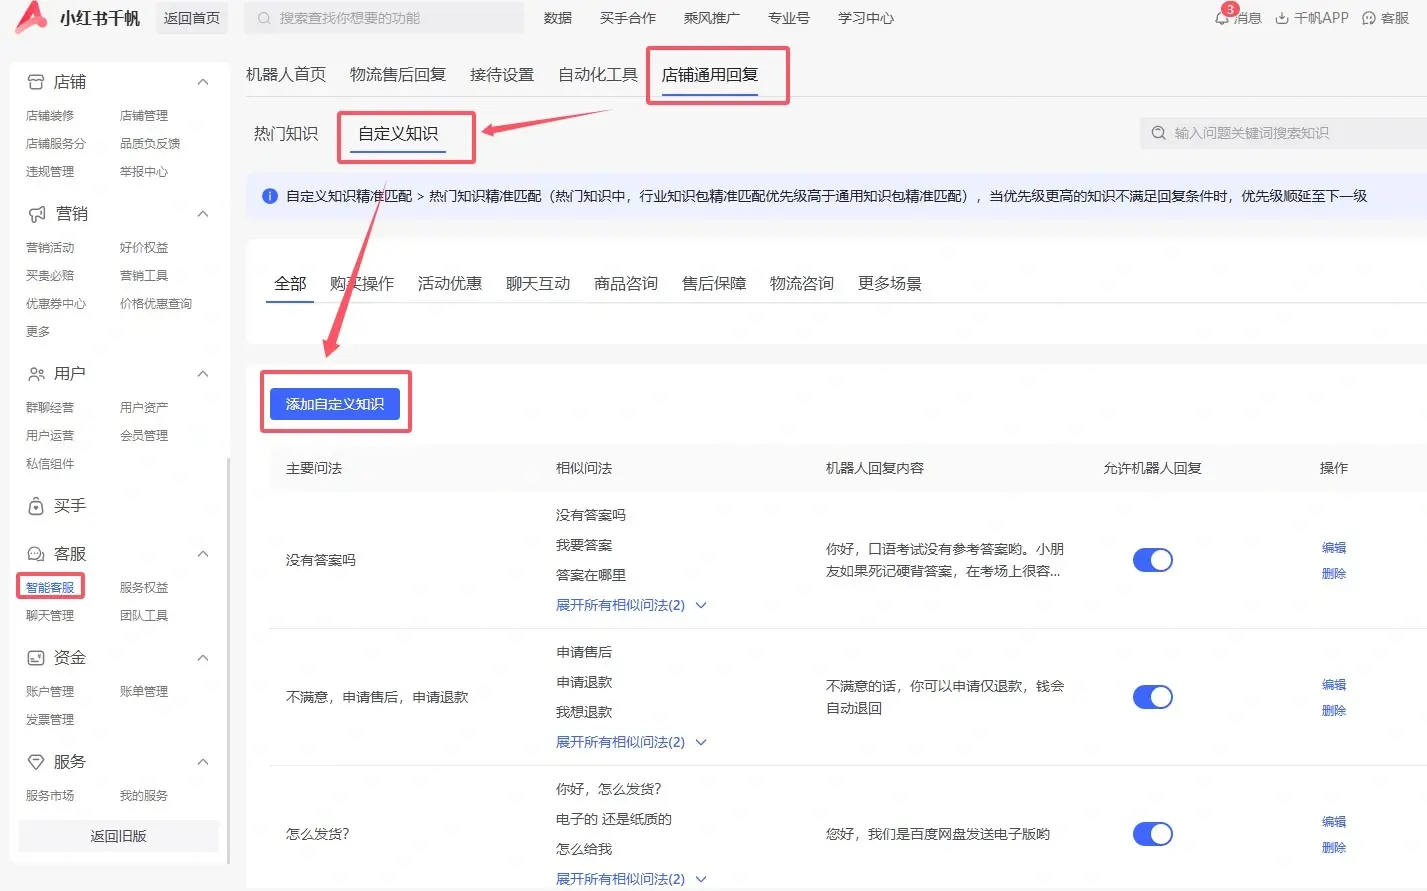Screen dimensions: 1427x891
Task: Click the knowledge search magnifier icon
Action: pyautogui.click(x=1158, y=133)
